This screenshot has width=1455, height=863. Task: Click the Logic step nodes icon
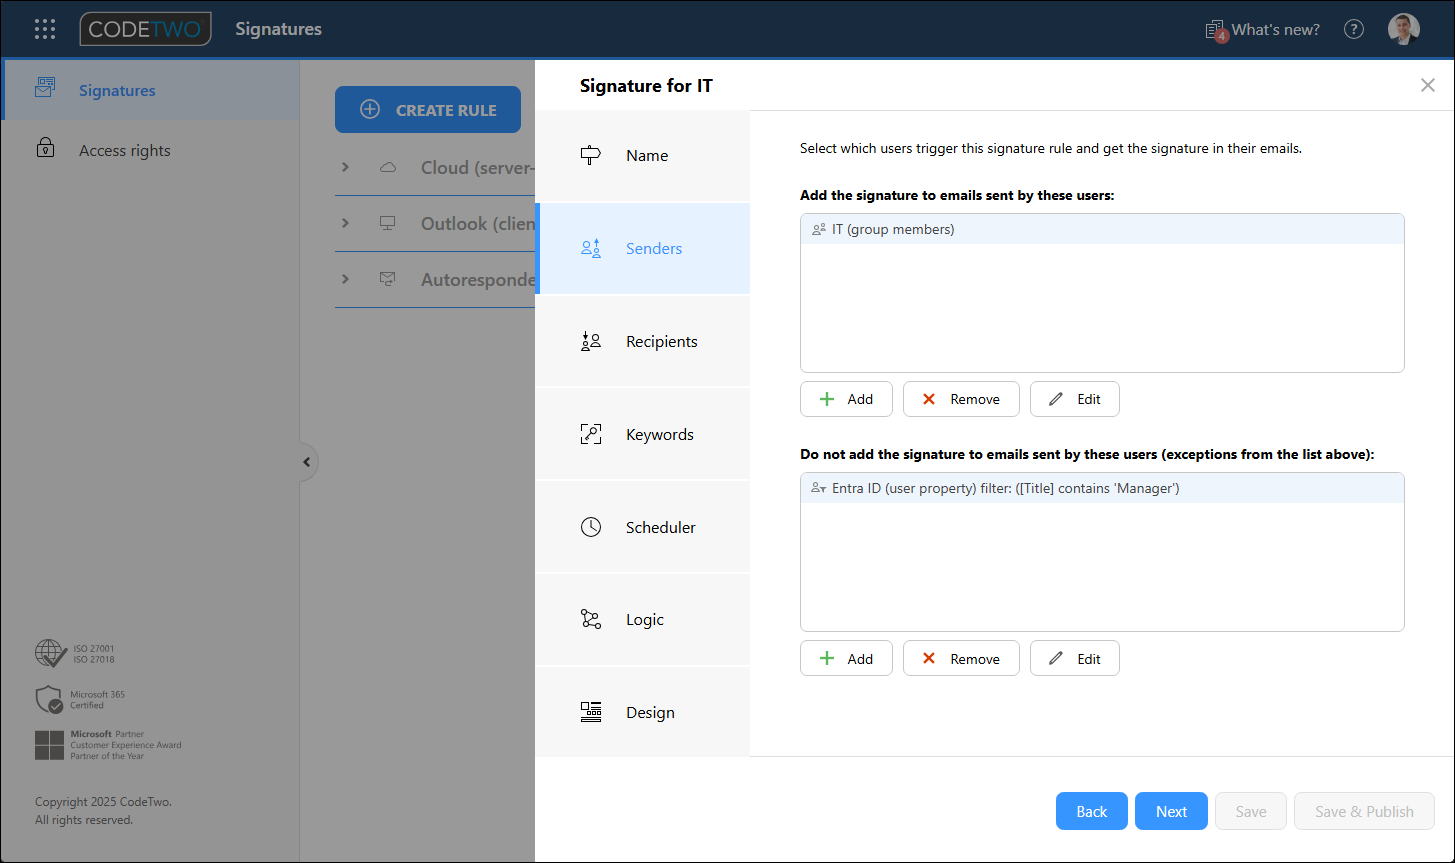click(x=591, y=619)
